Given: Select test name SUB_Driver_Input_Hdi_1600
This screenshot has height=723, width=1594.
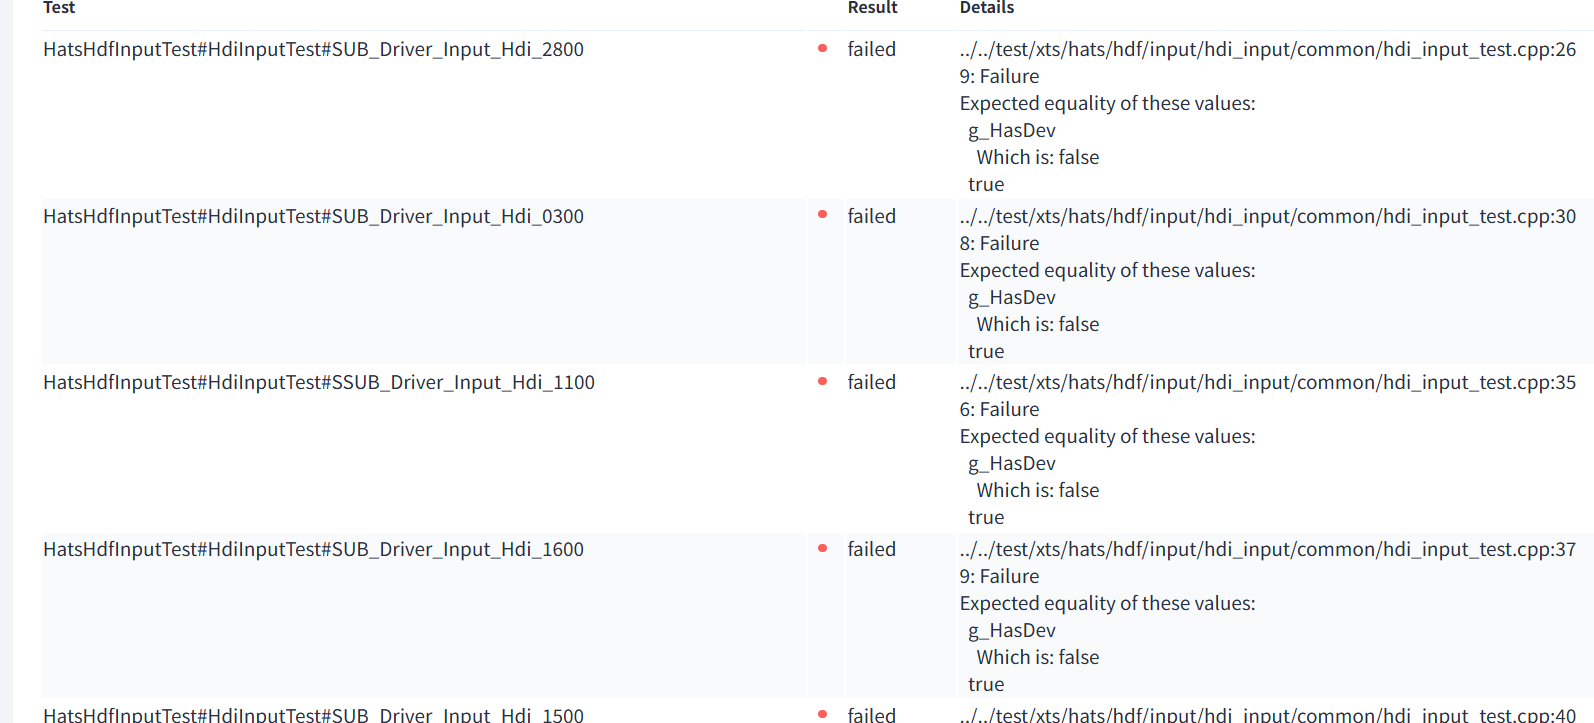Looking at the screenshot, I should click(313, 549).
